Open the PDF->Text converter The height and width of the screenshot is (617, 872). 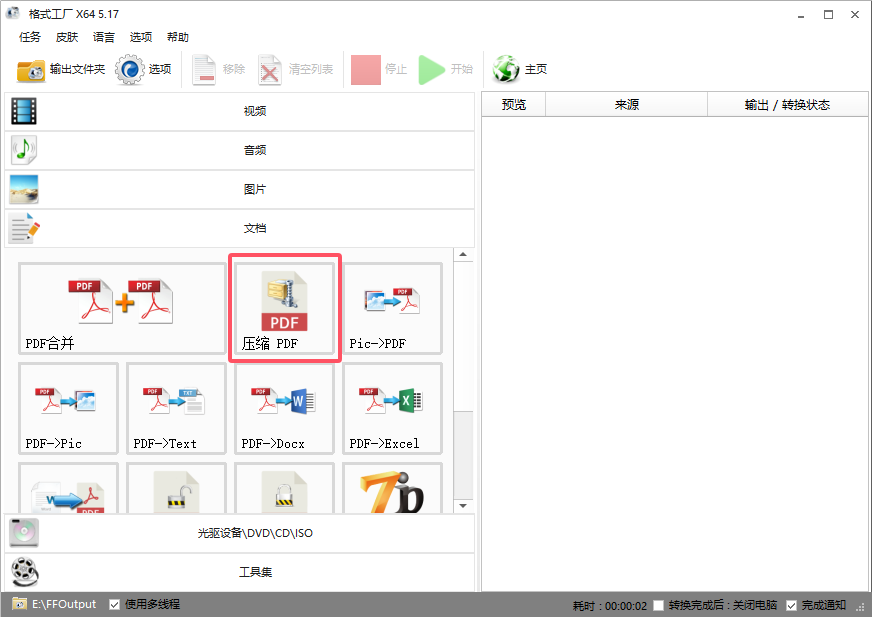(x=176, y=408)
